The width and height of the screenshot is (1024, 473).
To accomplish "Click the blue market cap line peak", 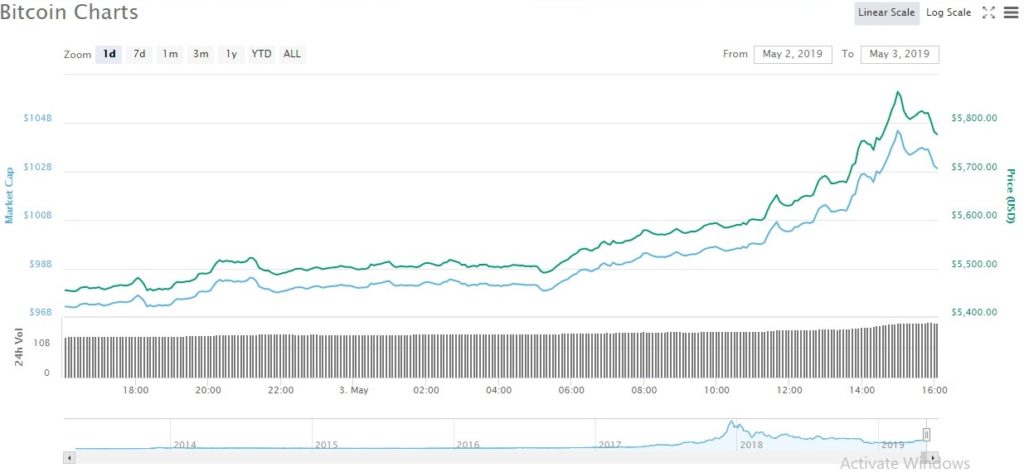I will [x=898, y=131].
